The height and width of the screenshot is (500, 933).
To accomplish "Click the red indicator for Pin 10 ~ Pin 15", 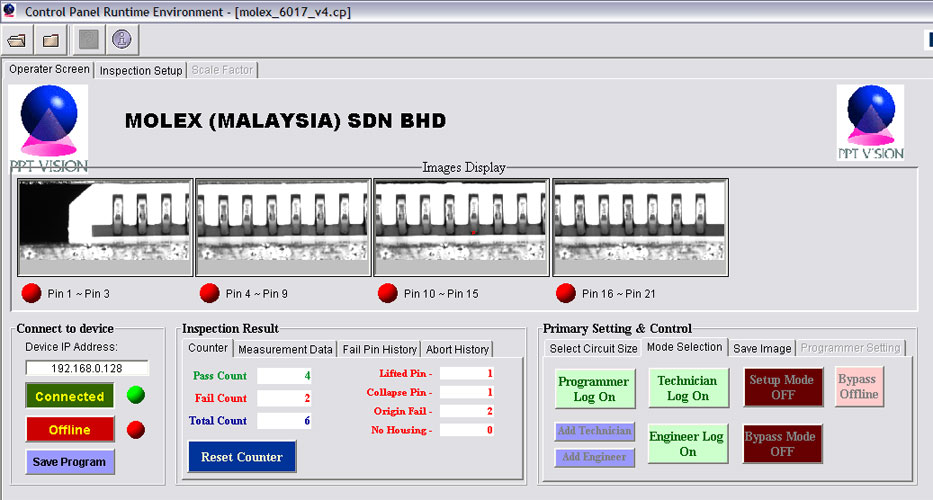I will (x=387, y=293).
